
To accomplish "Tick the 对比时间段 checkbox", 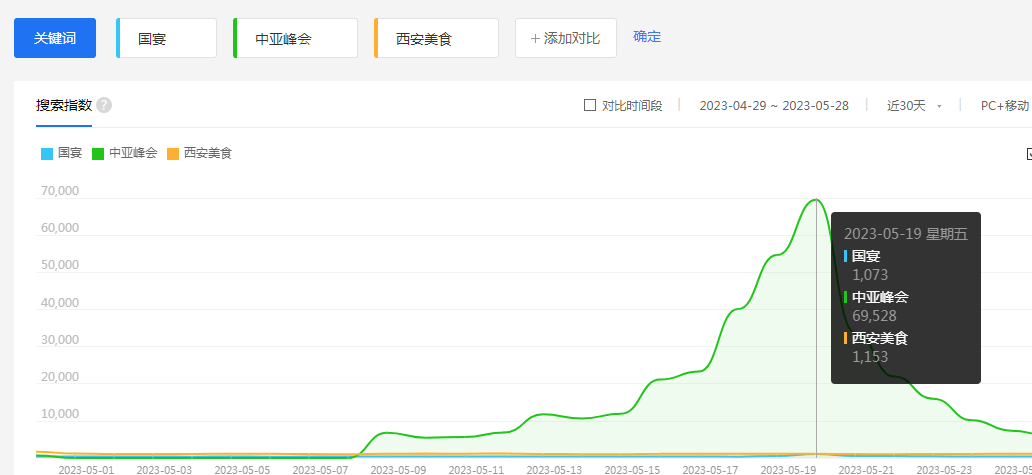I will click(590, 105).
